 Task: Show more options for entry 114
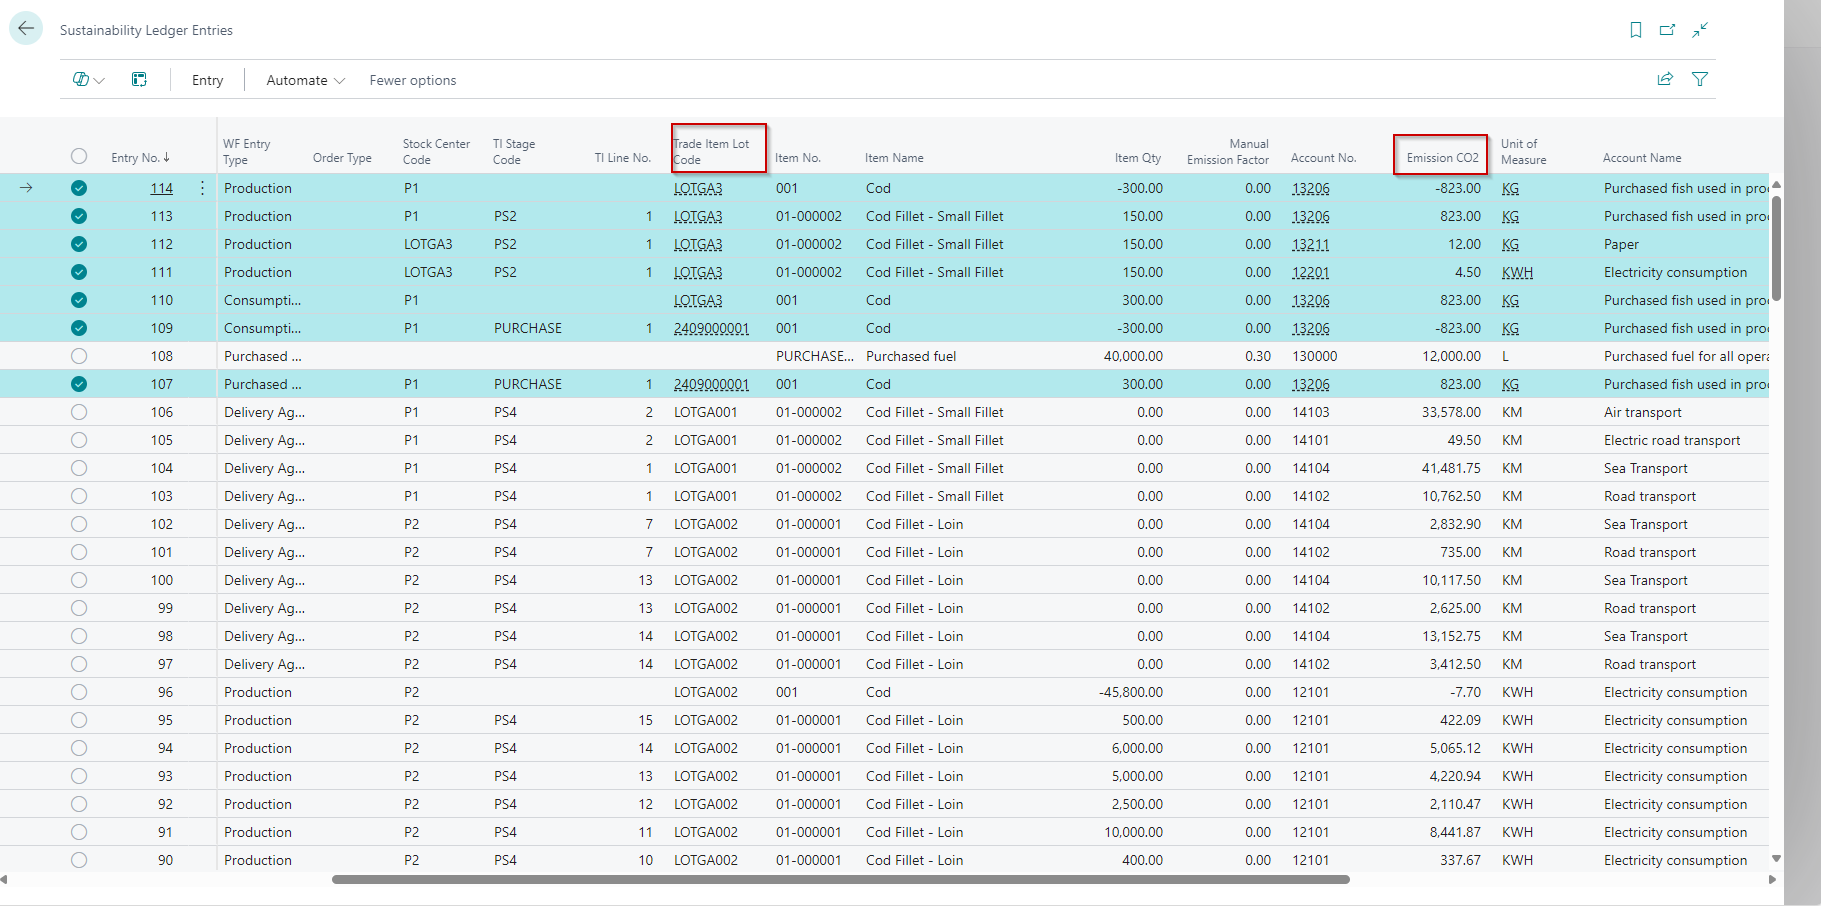tap(202, 188)
